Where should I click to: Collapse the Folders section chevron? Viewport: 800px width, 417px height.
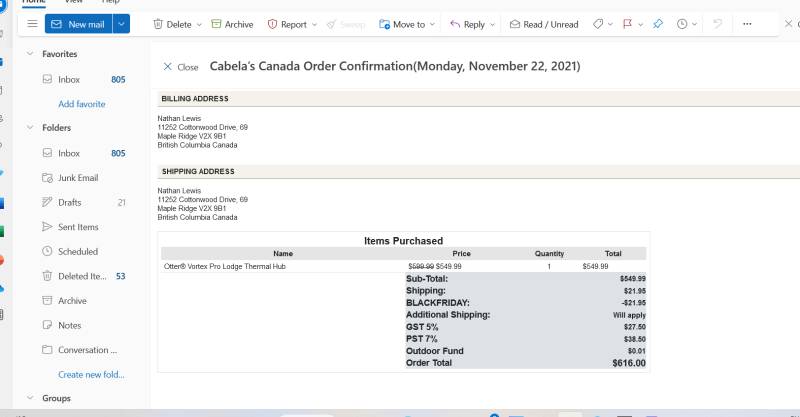(30, 128)
